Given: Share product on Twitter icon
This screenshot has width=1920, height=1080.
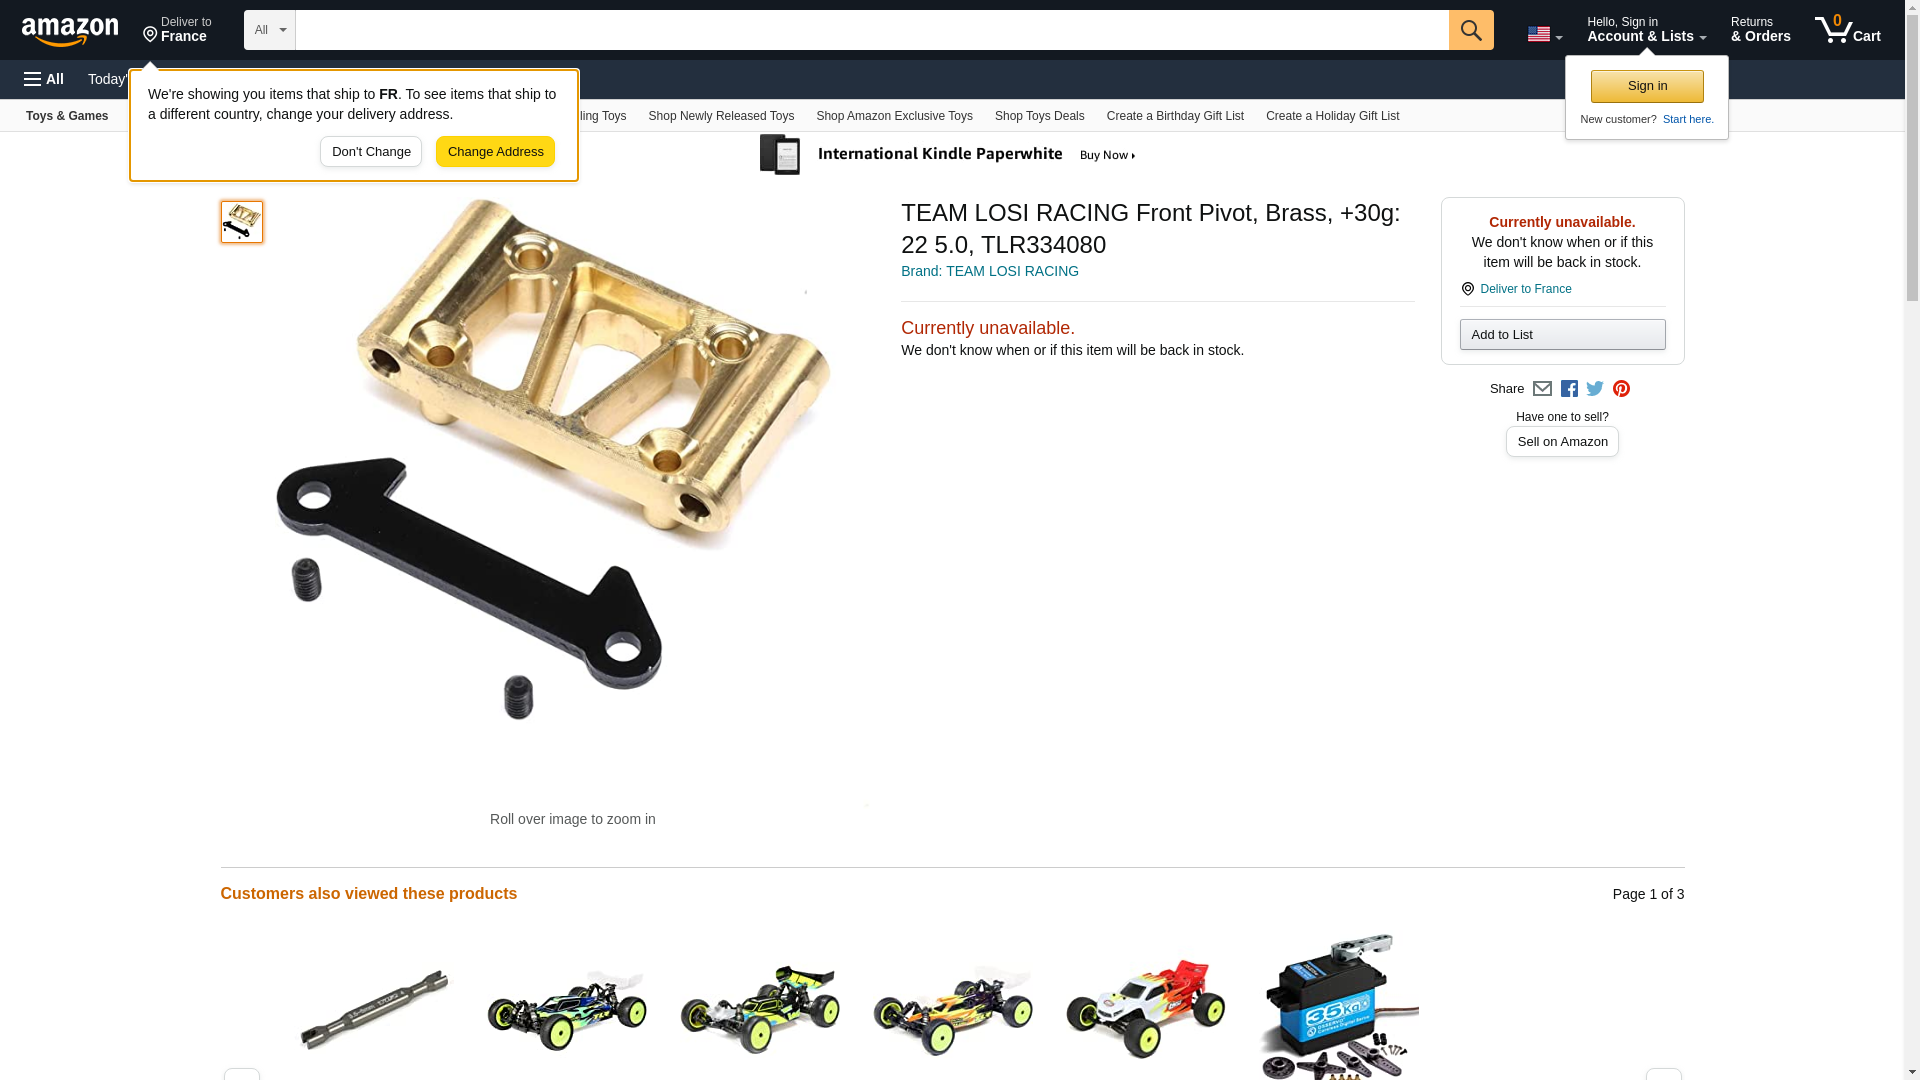Looking at the screenshot, I should (1595, 389).
